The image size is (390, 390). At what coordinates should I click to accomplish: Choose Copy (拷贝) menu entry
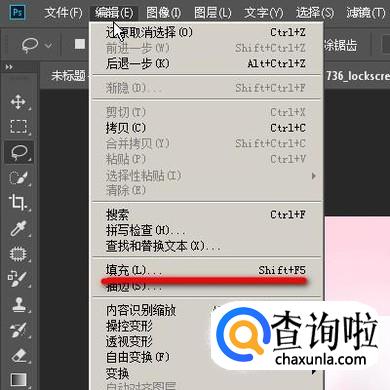click(206, 128)
